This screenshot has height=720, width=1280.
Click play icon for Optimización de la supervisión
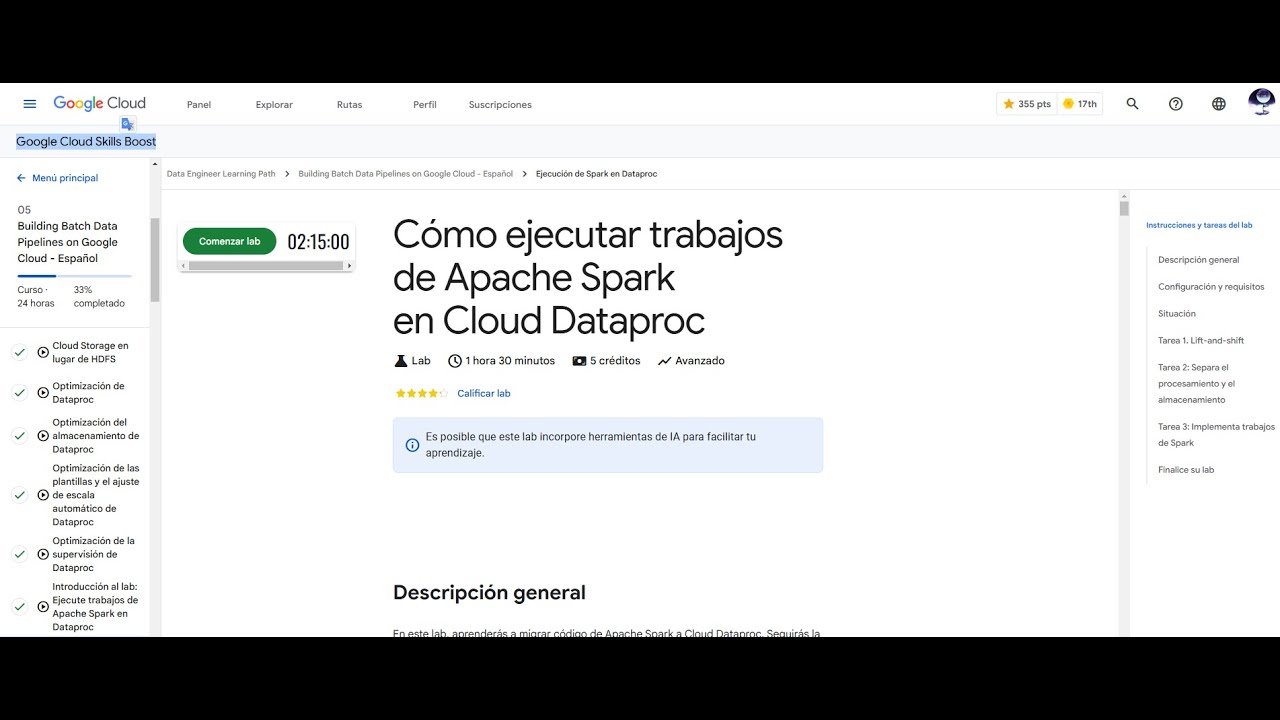tap(43, 554)
